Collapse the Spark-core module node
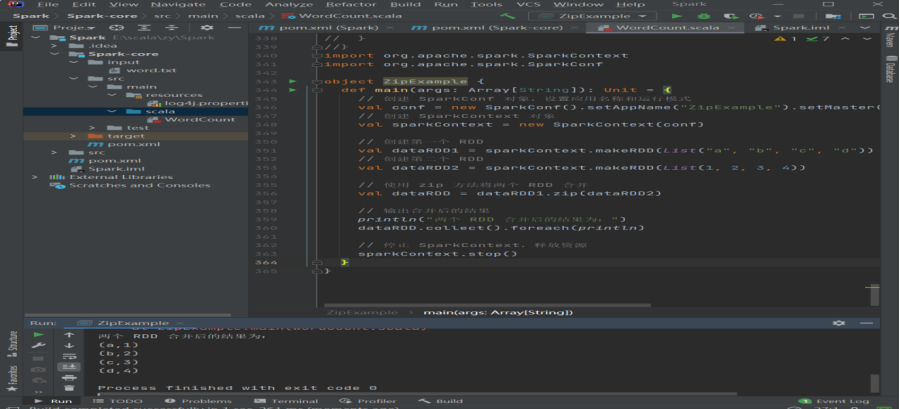 [55, 54]
